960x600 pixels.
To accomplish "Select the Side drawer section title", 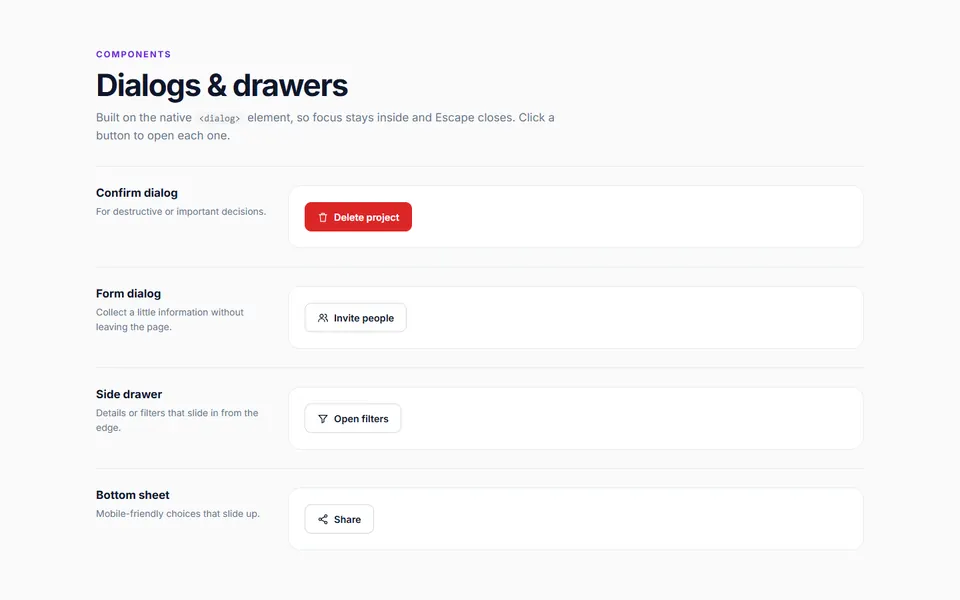I will [x=129, y=394].
